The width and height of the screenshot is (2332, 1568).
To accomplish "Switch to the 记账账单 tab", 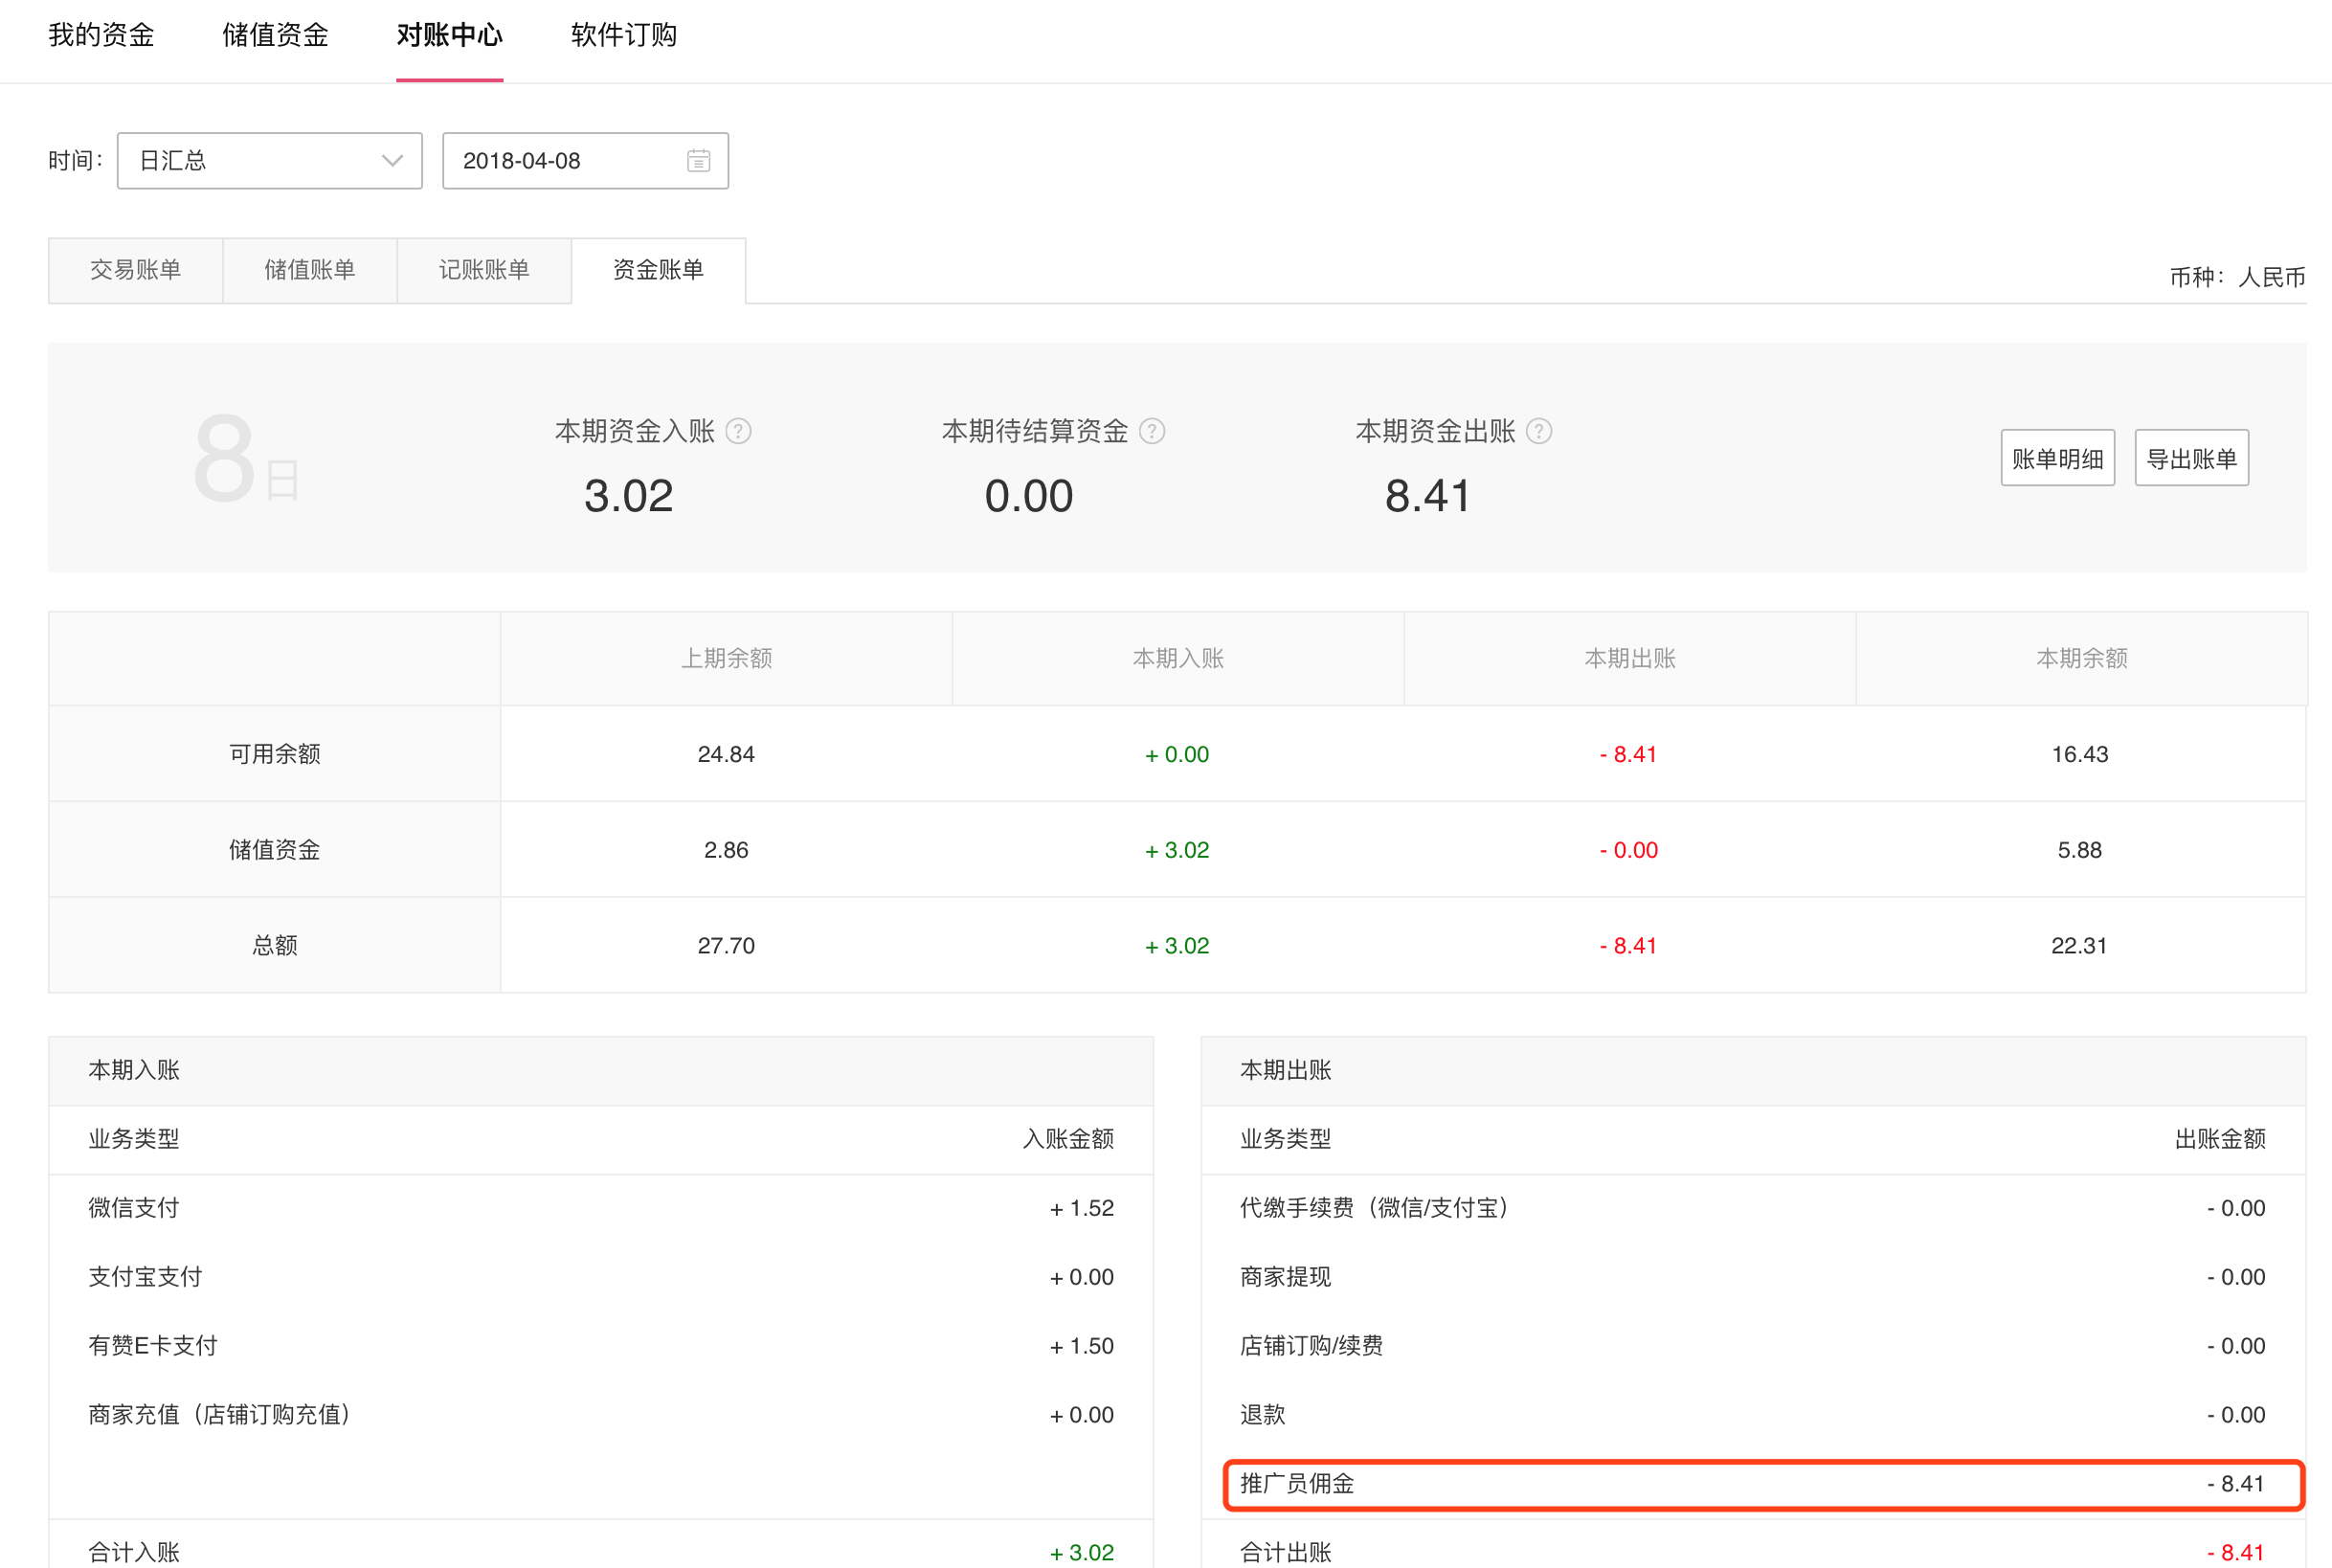I will coord(483,269).
